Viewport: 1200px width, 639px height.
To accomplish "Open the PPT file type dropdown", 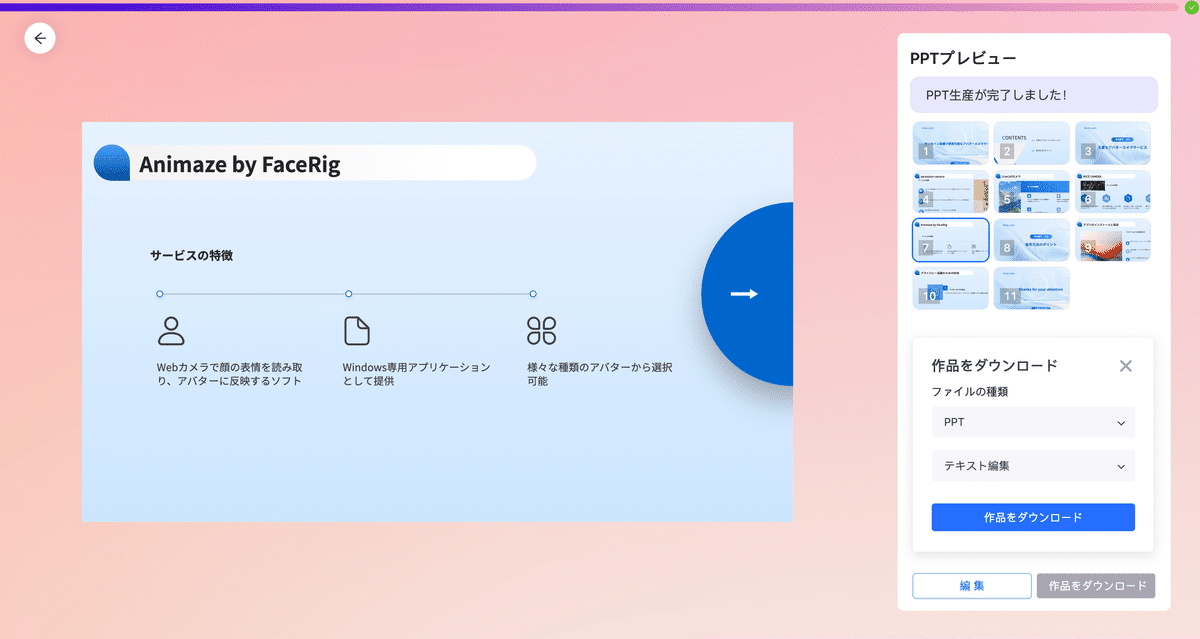I will pos(1032,422).
